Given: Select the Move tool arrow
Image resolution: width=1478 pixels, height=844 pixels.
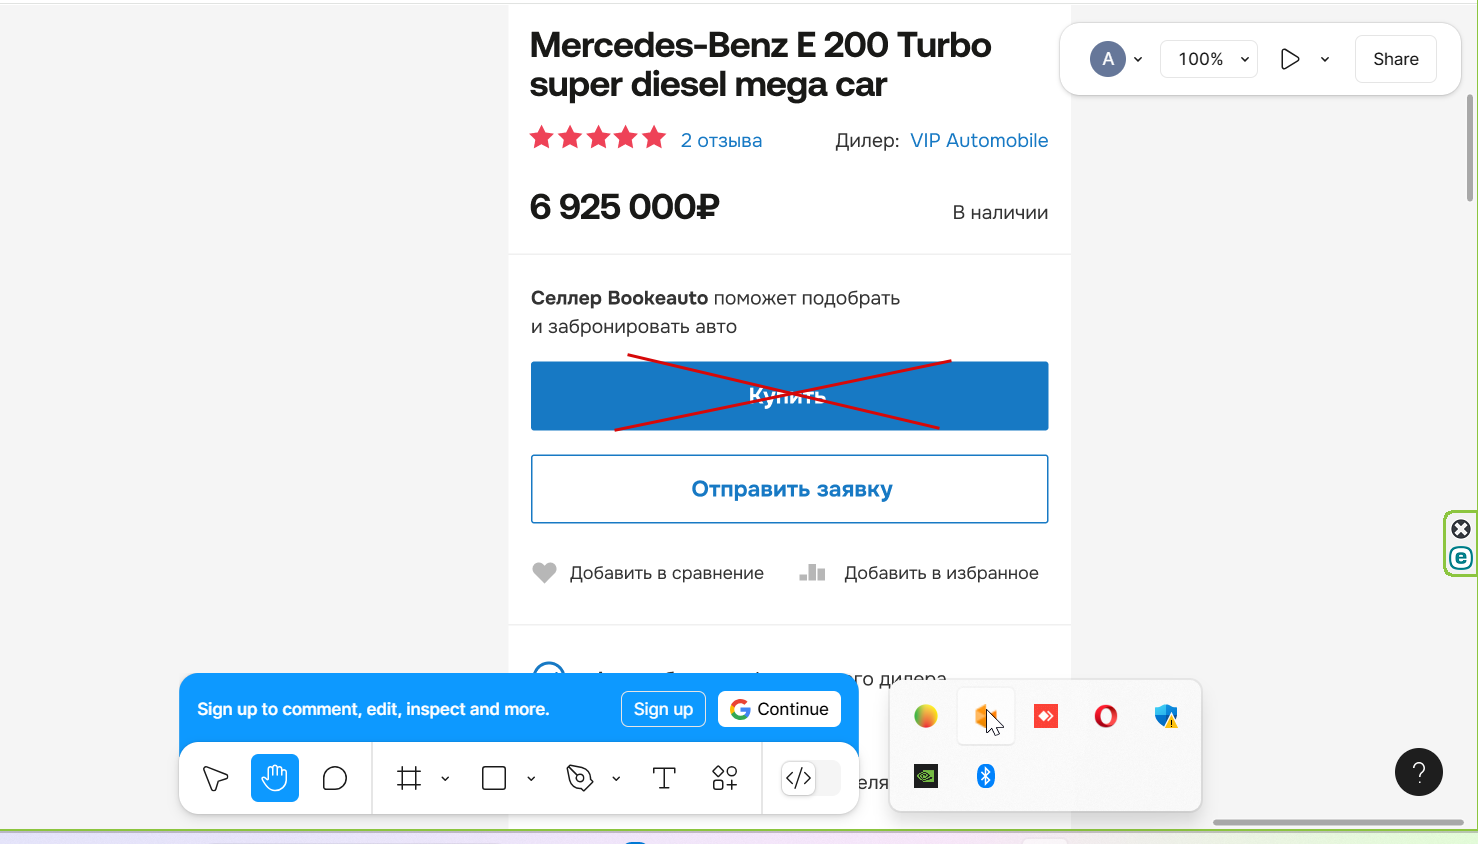Looking at the screenshot, I should [x=215, y=778].
